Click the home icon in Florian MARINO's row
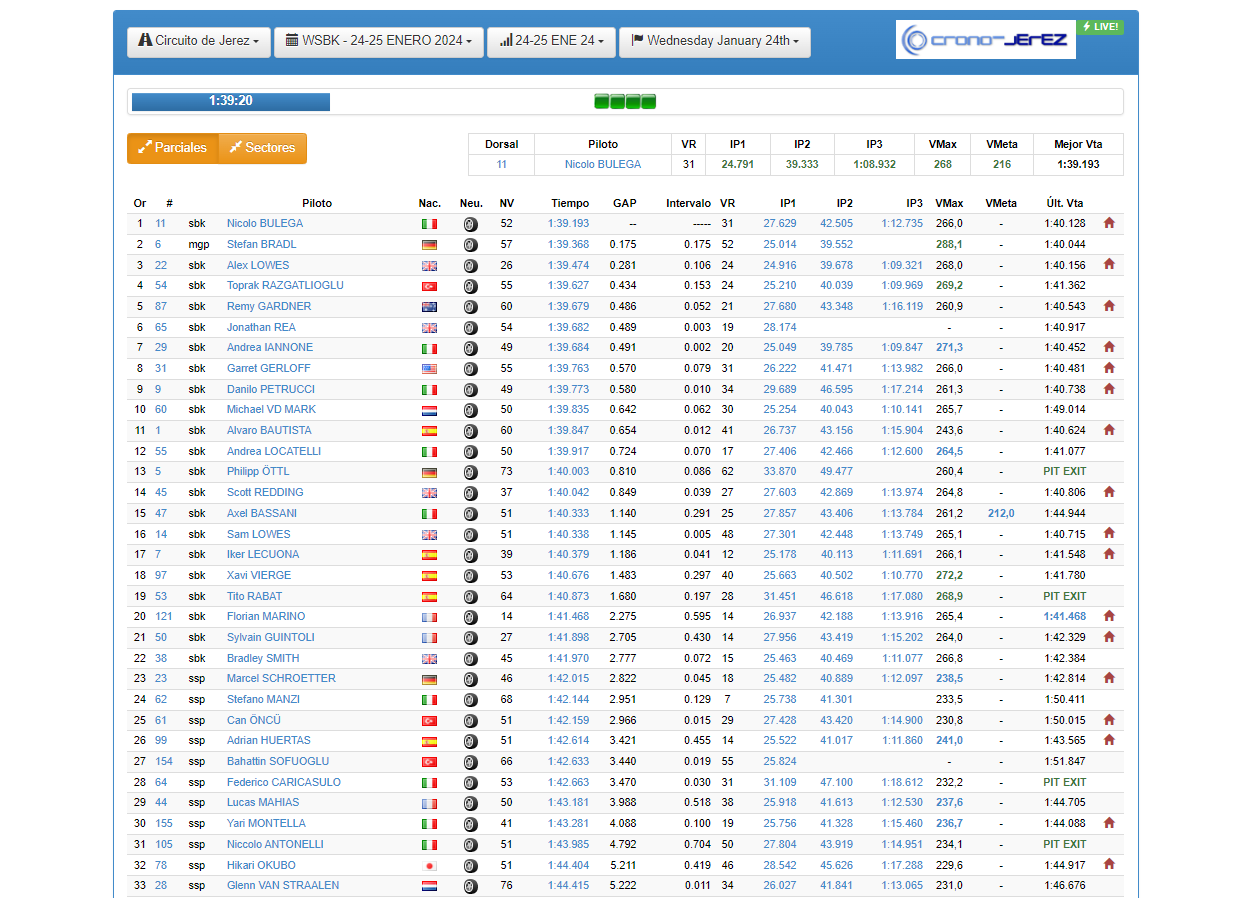1241x898 pixels. 1108,616
